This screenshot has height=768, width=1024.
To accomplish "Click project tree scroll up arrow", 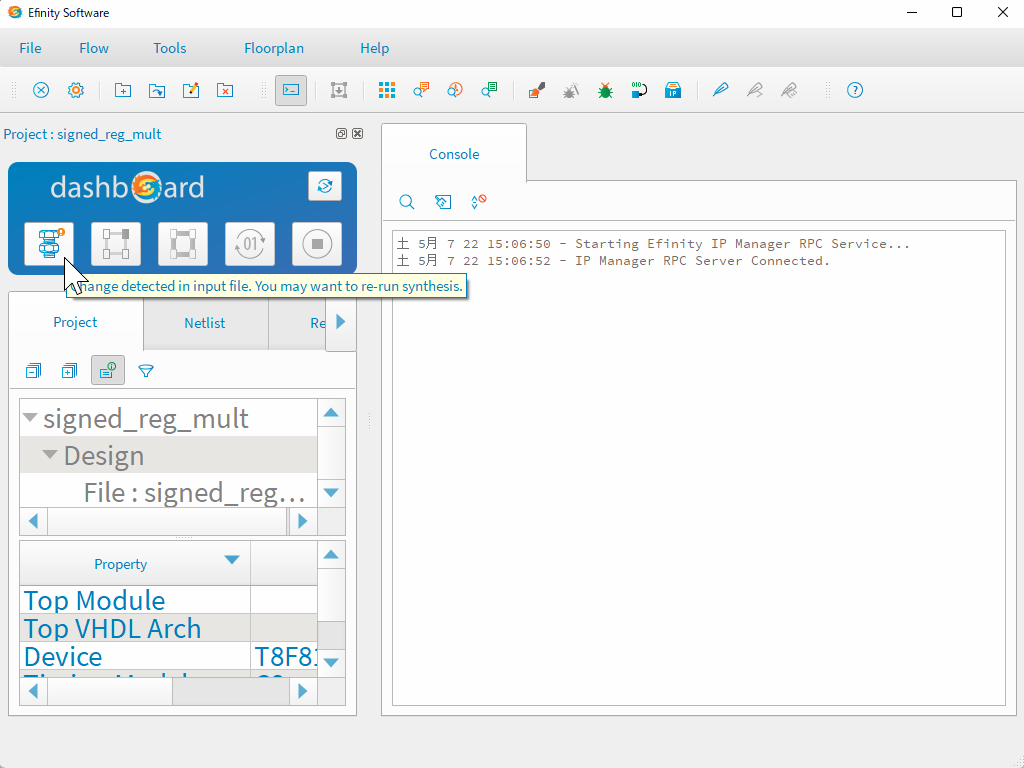I will pyautogui.click(x=331, y=412).
